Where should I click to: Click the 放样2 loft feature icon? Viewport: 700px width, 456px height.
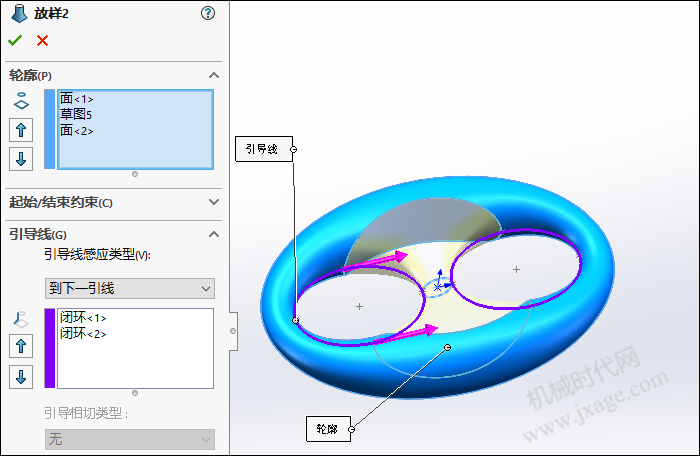click(19, 13)
